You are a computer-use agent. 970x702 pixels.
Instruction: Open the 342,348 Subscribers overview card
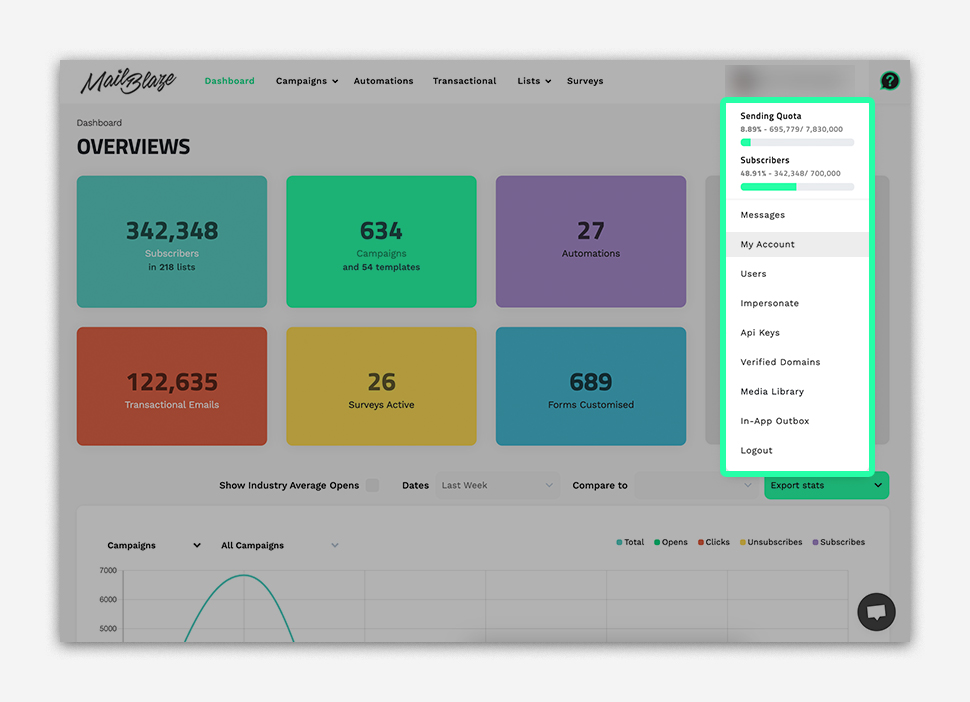pos(172,242)
